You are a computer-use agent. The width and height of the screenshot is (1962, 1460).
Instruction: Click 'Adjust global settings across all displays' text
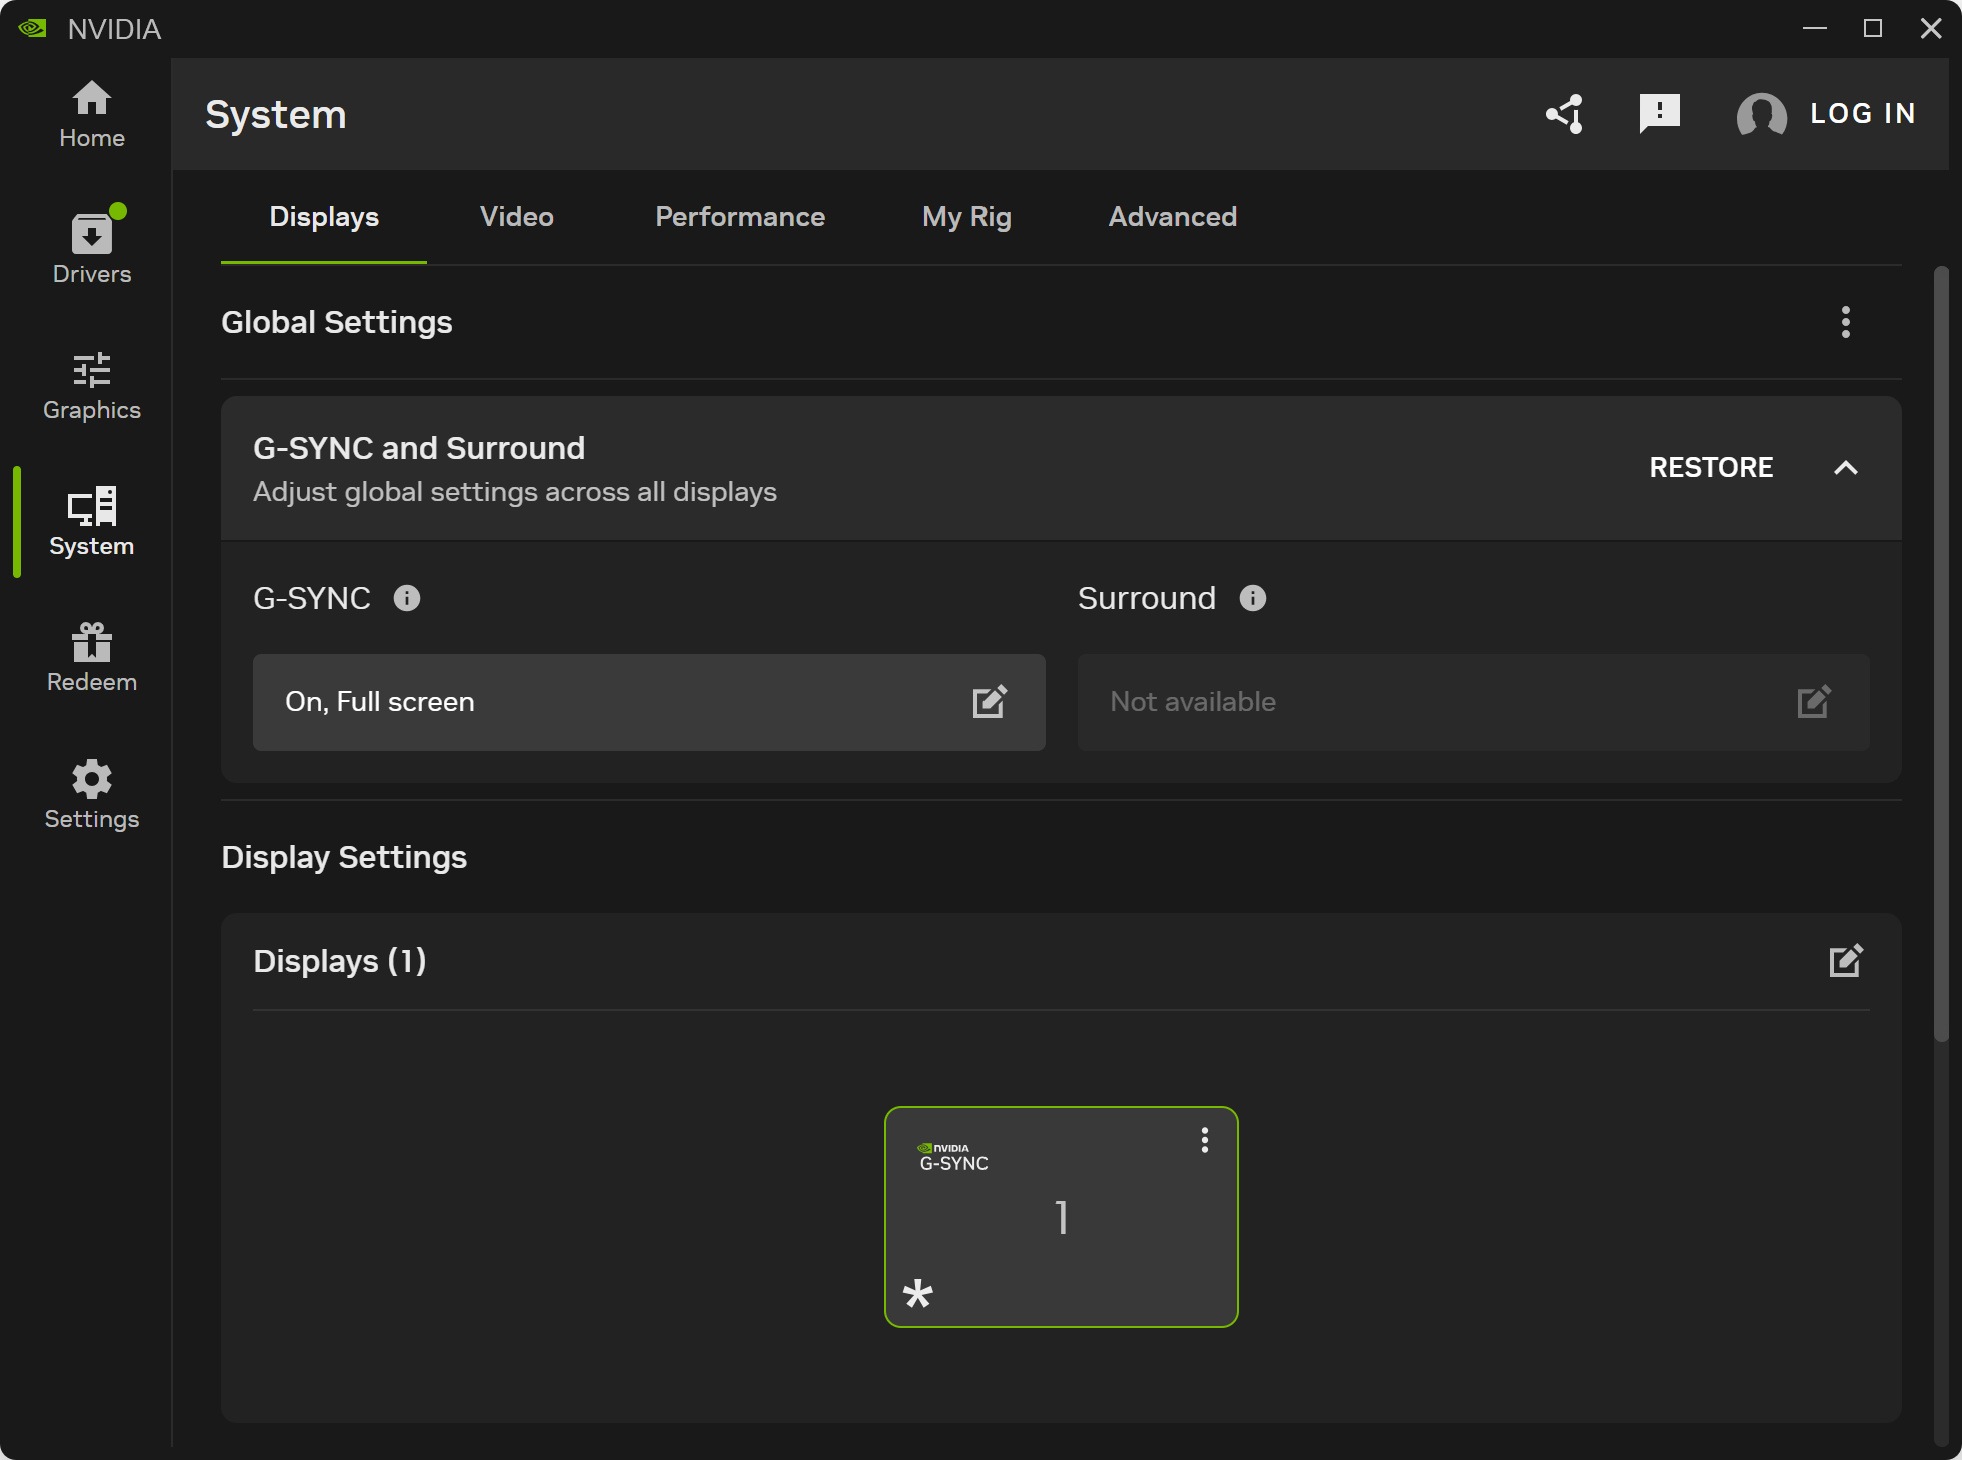pyautogui.click(x=515, y=492)
